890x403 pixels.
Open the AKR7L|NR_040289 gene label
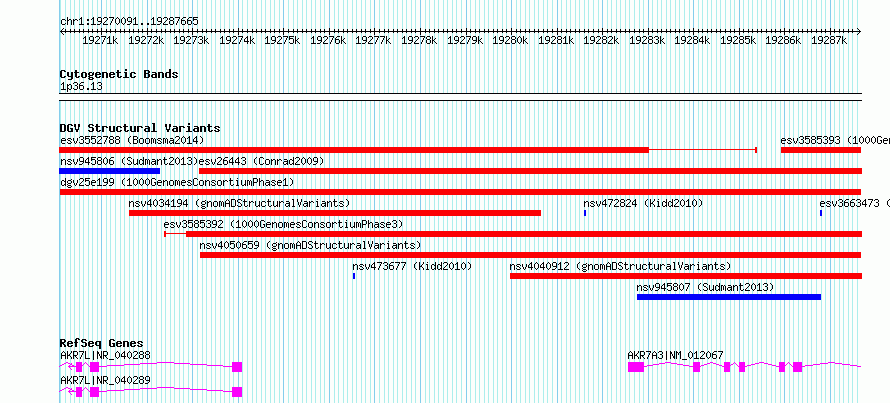click(x=106, y=380)
